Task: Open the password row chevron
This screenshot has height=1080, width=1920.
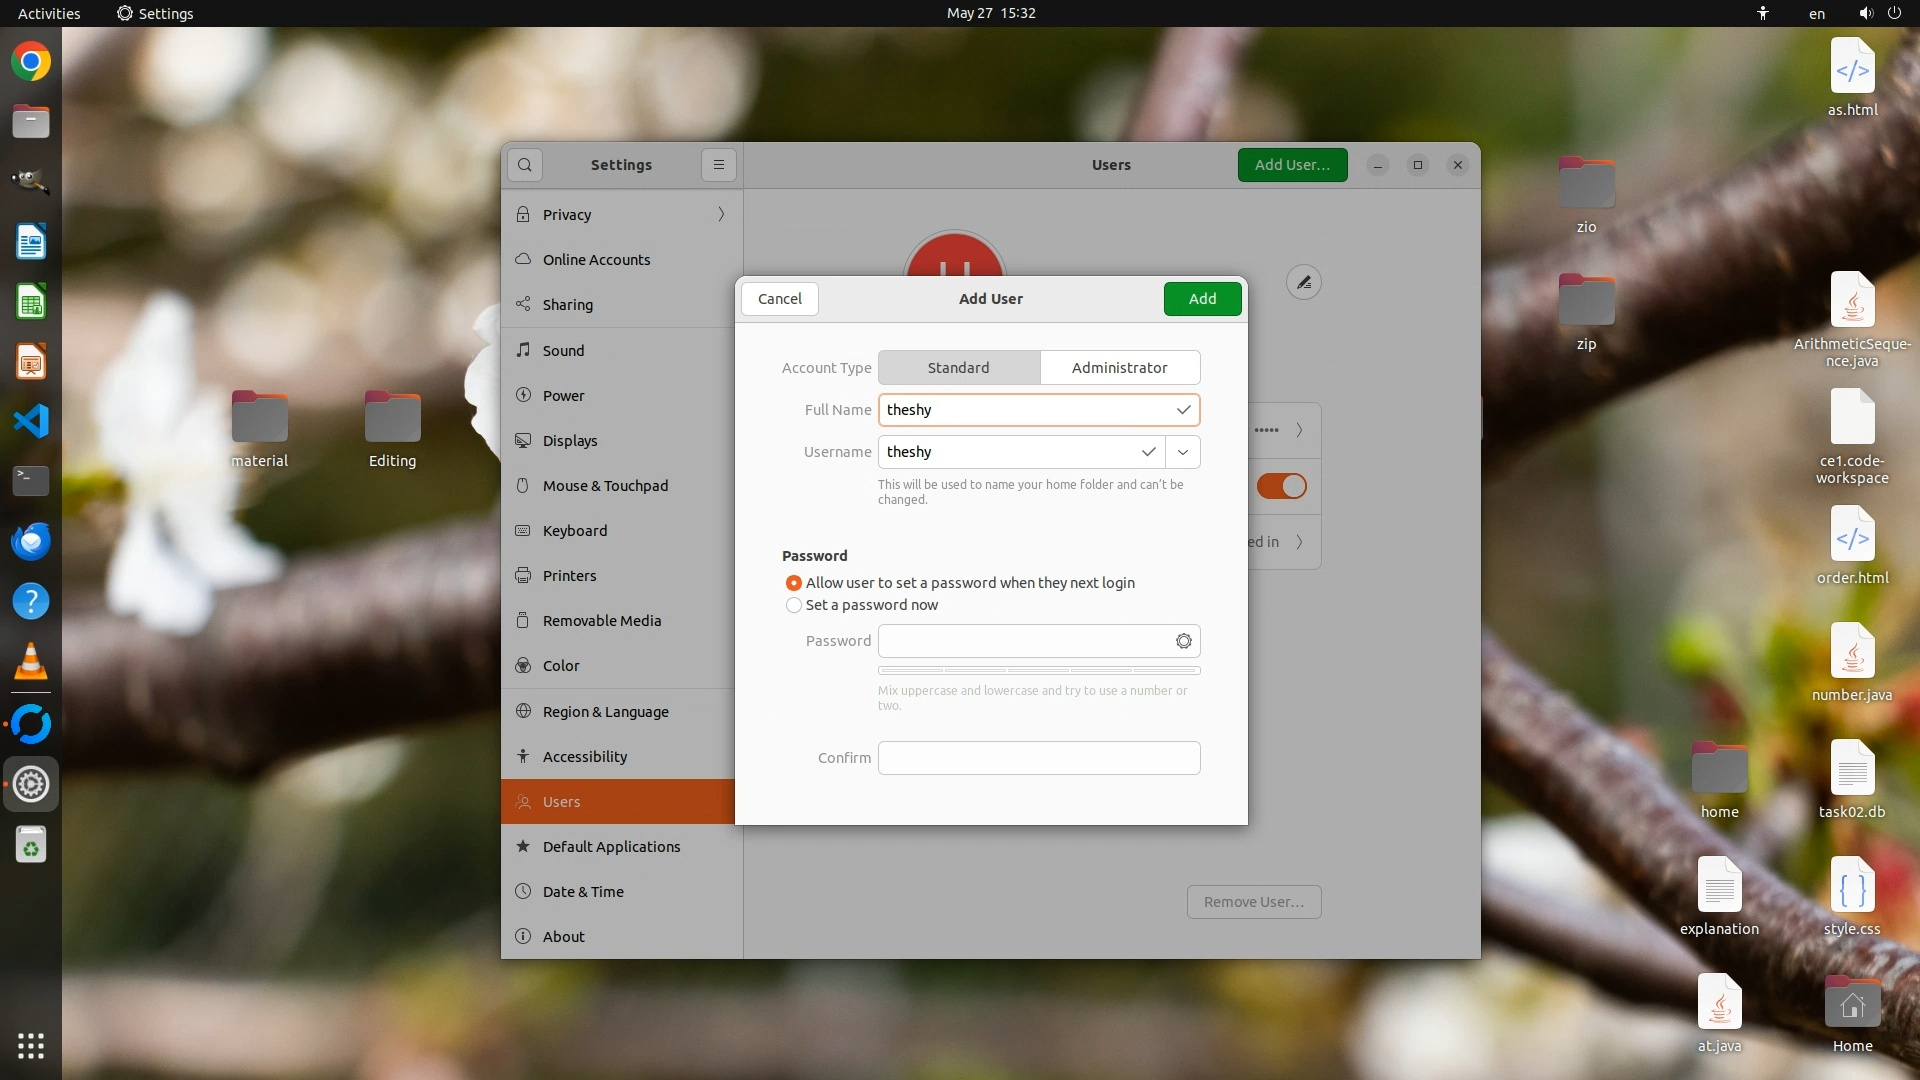Action: (1299, 430)
